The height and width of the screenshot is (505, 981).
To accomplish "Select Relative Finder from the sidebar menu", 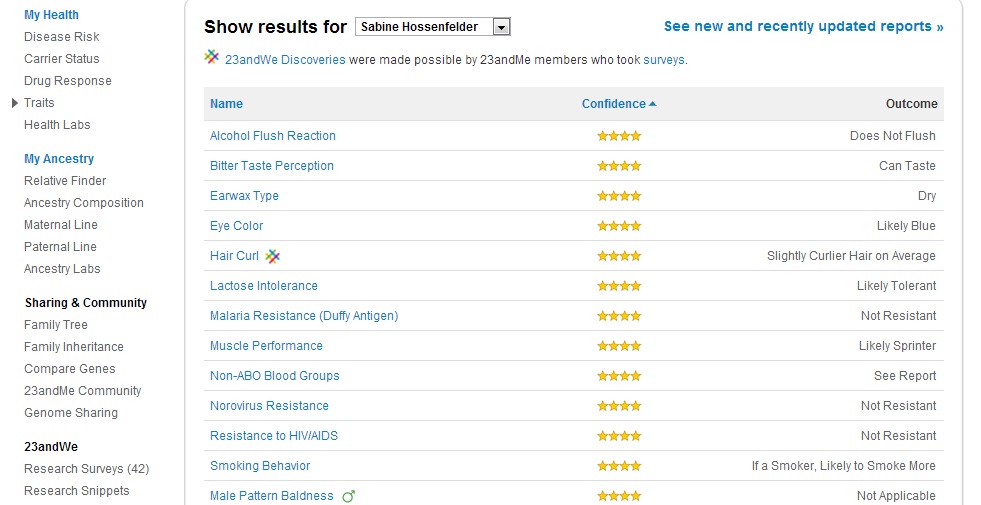I will (65, 181).
